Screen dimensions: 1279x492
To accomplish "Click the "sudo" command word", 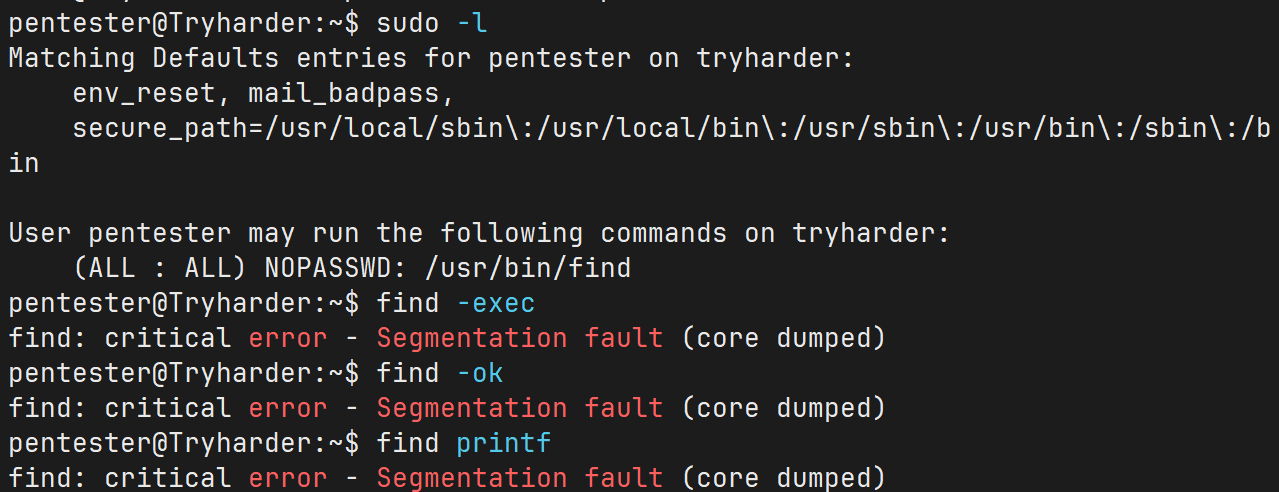I will coord(408,23).
